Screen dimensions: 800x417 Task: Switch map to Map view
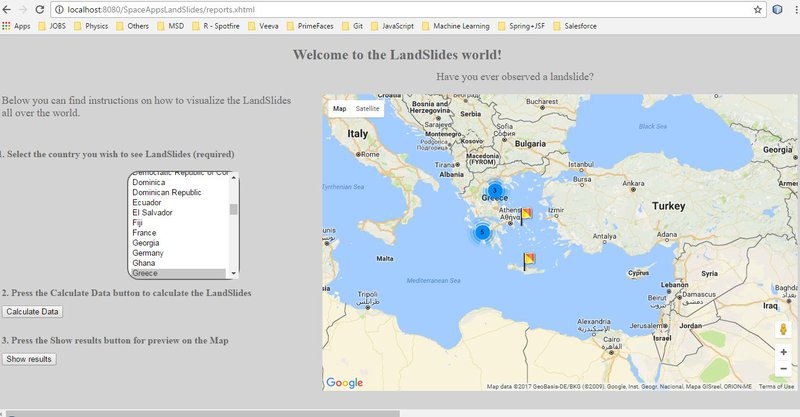(340, 108)
